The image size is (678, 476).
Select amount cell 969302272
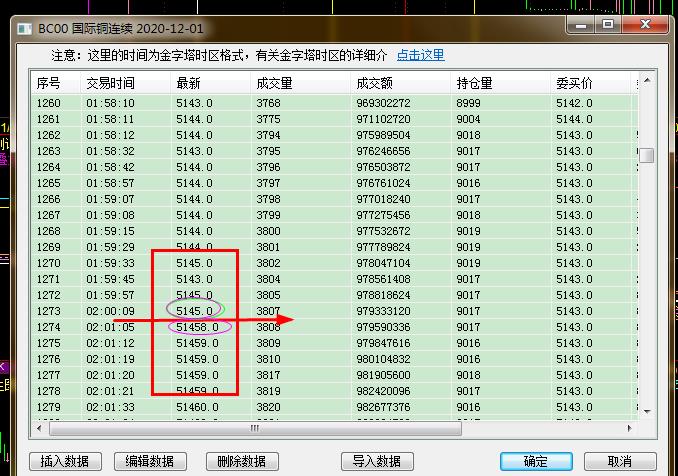click(x=383, y=103)
